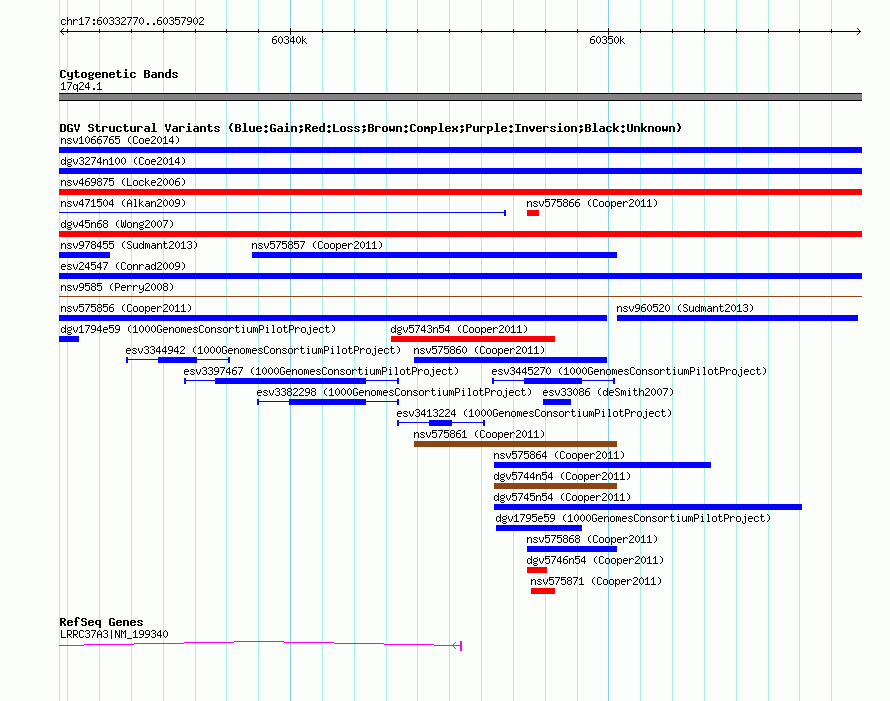Click the nsv978455 (Sudmant2013) label

[129, 245]
